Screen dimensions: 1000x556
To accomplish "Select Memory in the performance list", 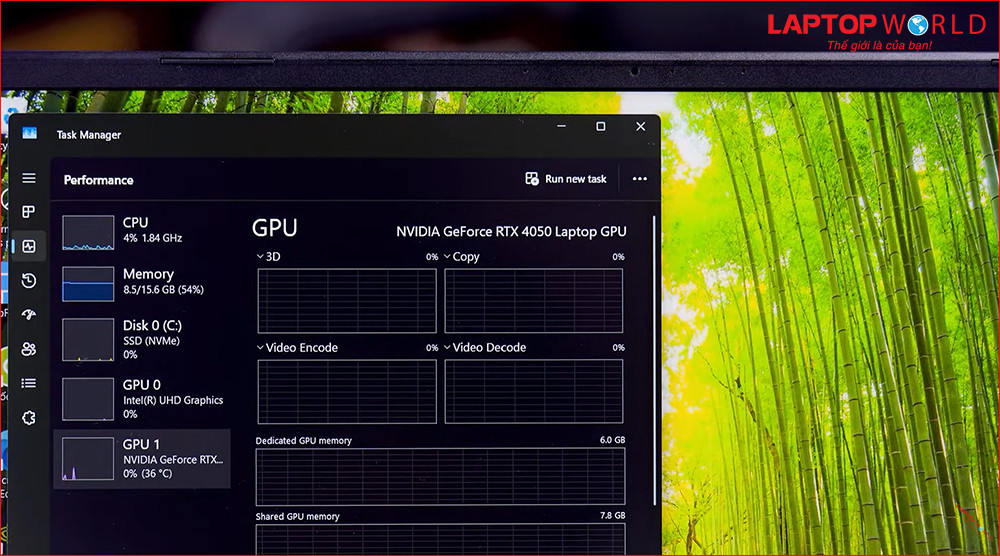I will (x=141, y=282).
